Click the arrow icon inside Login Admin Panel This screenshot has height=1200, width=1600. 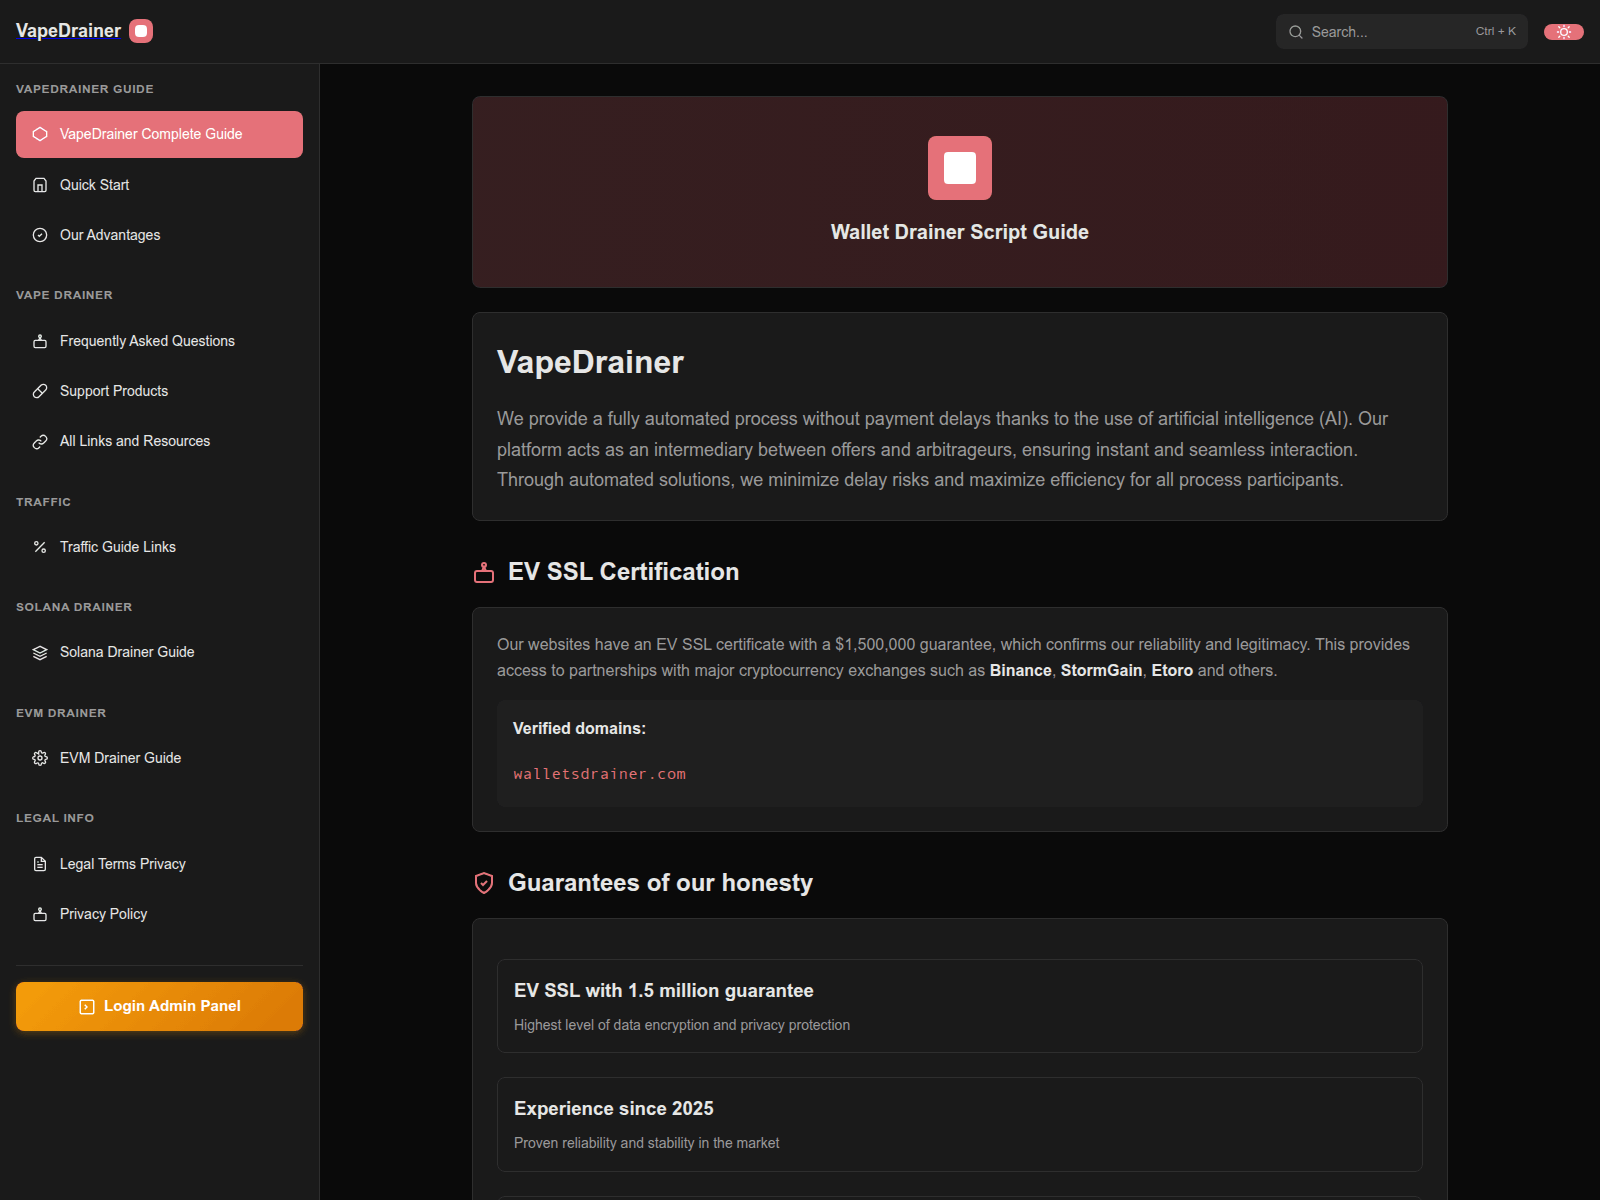pos(87,1007)
